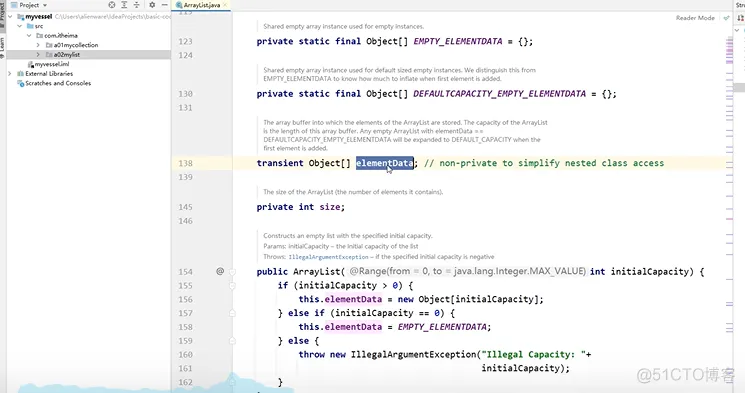The height and width of the screenshot is (393, 745).
Task: Click the fold marker at line 159
Action: pos(232,341)
